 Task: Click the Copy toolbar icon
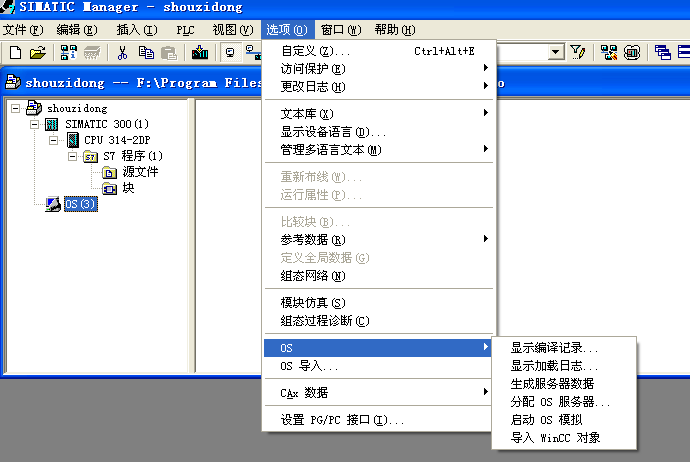pos(146,53)
